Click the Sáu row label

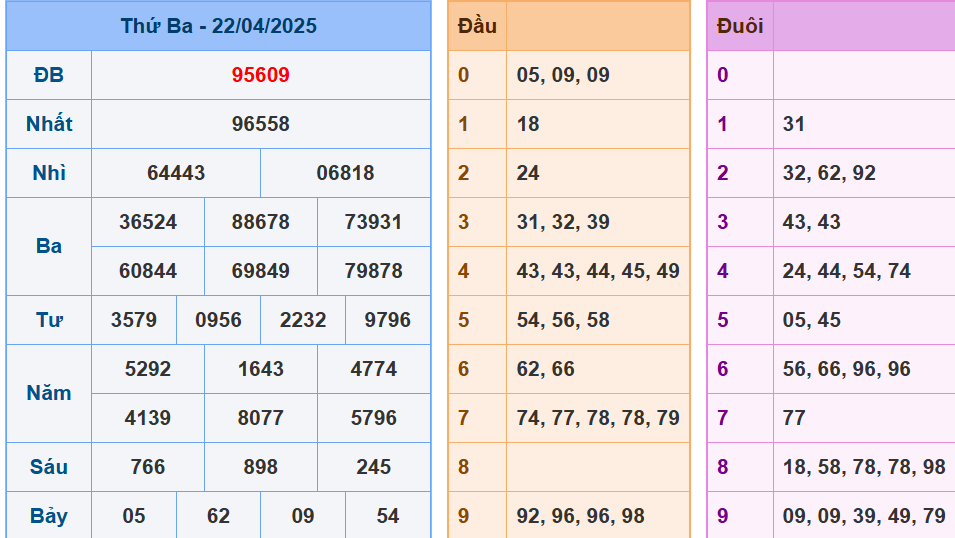coord(49,467)
